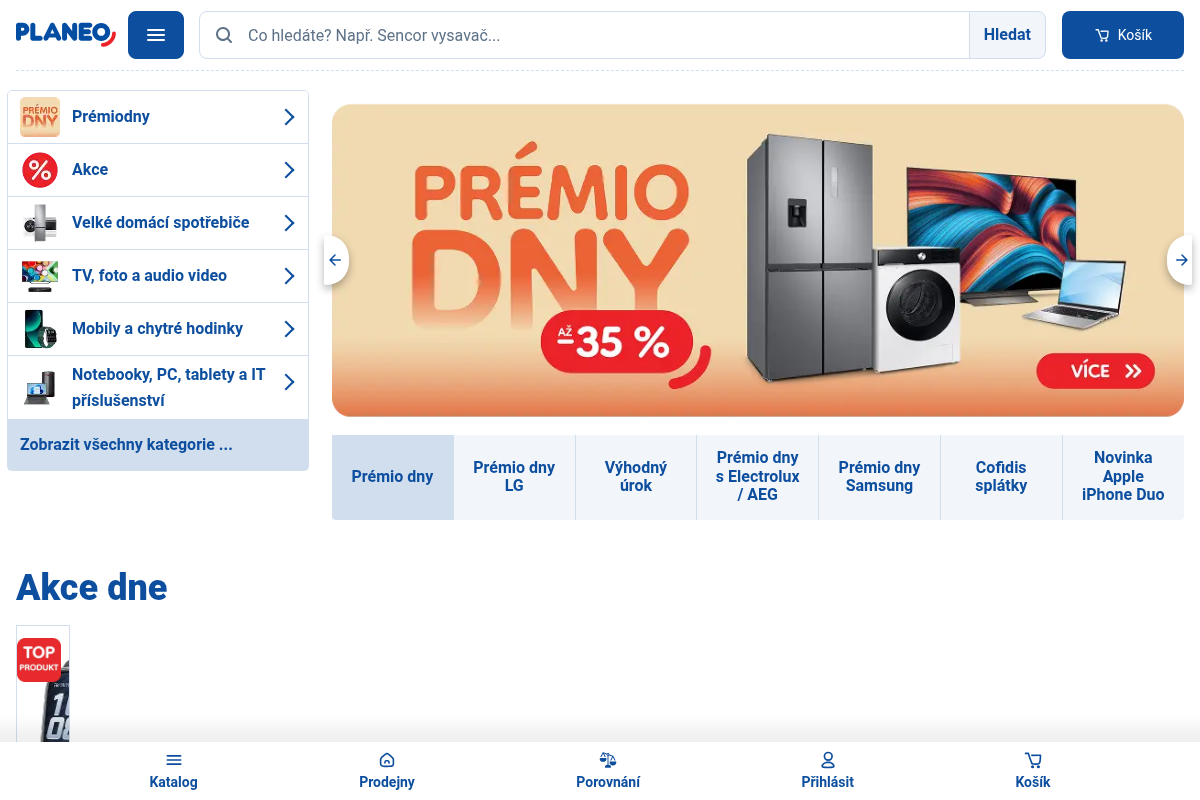
Task: Open Katalog in the bottom bar
Action: [174, 771]
